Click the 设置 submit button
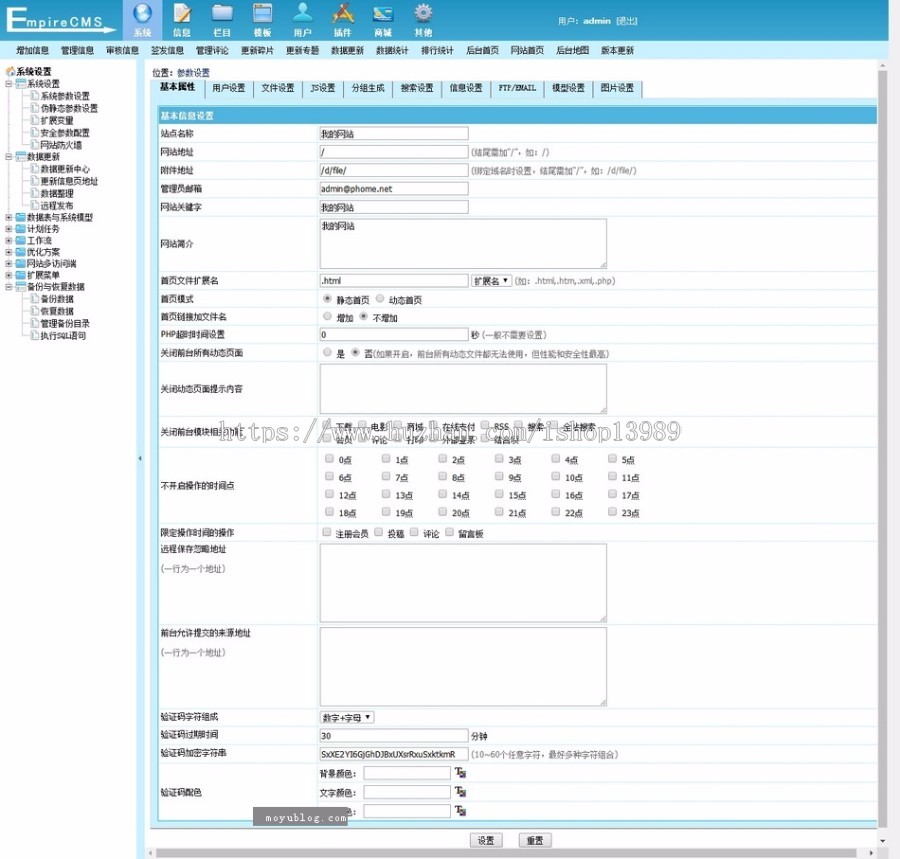Screen dimensions: 900x859 [486, 841]
